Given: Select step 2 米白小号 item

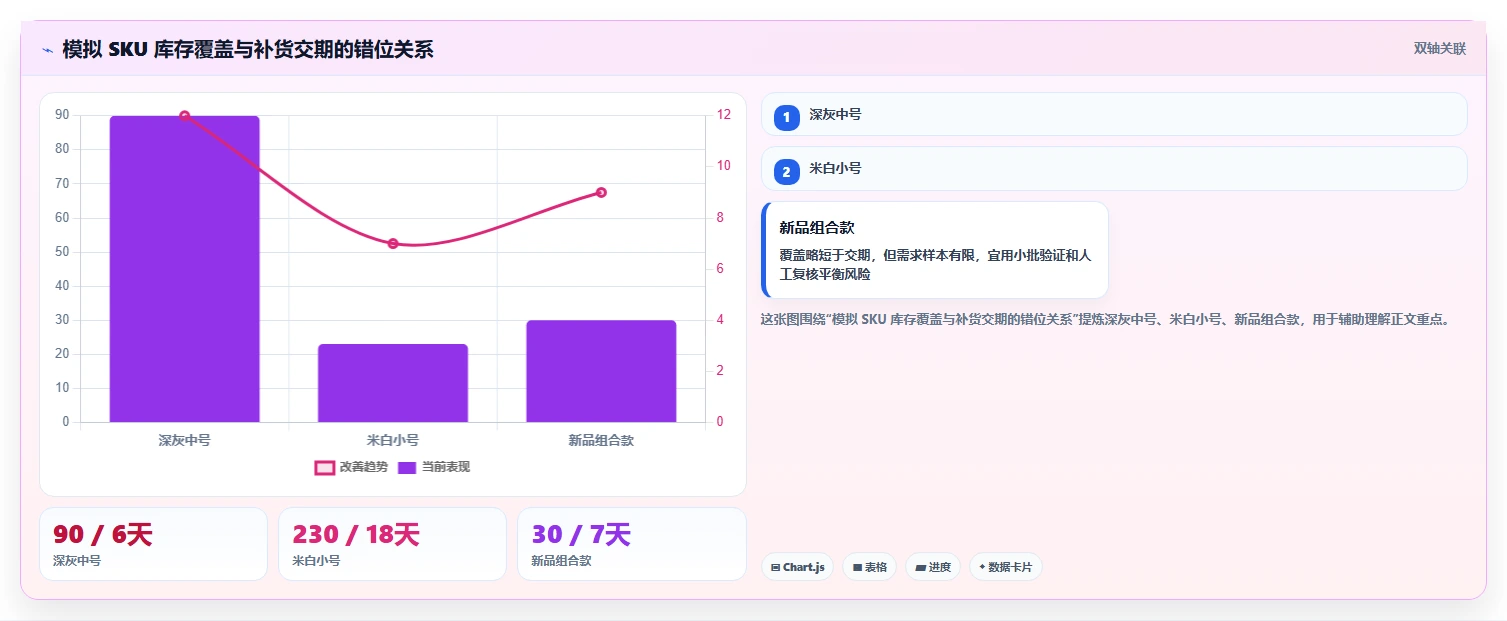Looking at the screenshot, I should (x=1114, y=168).
